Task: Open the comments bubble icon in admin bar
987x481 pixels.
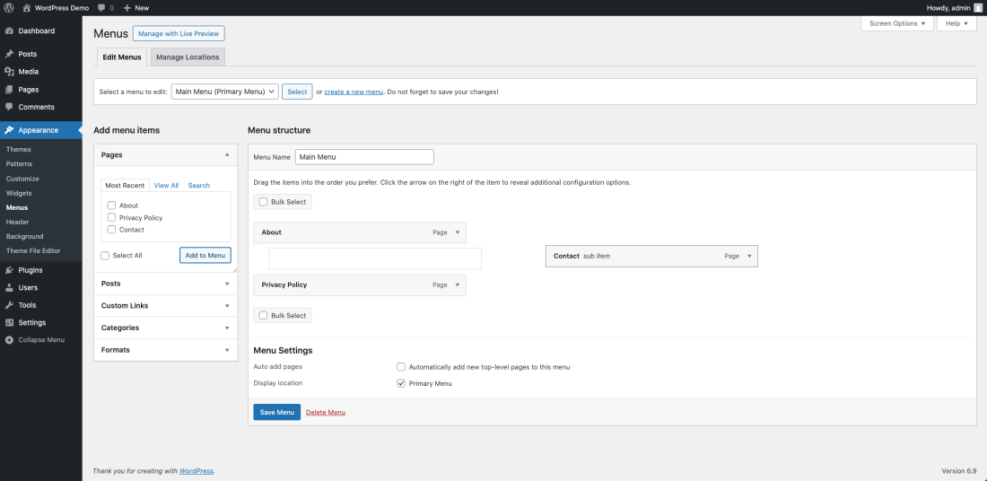Action: click(x=102, y=8)
